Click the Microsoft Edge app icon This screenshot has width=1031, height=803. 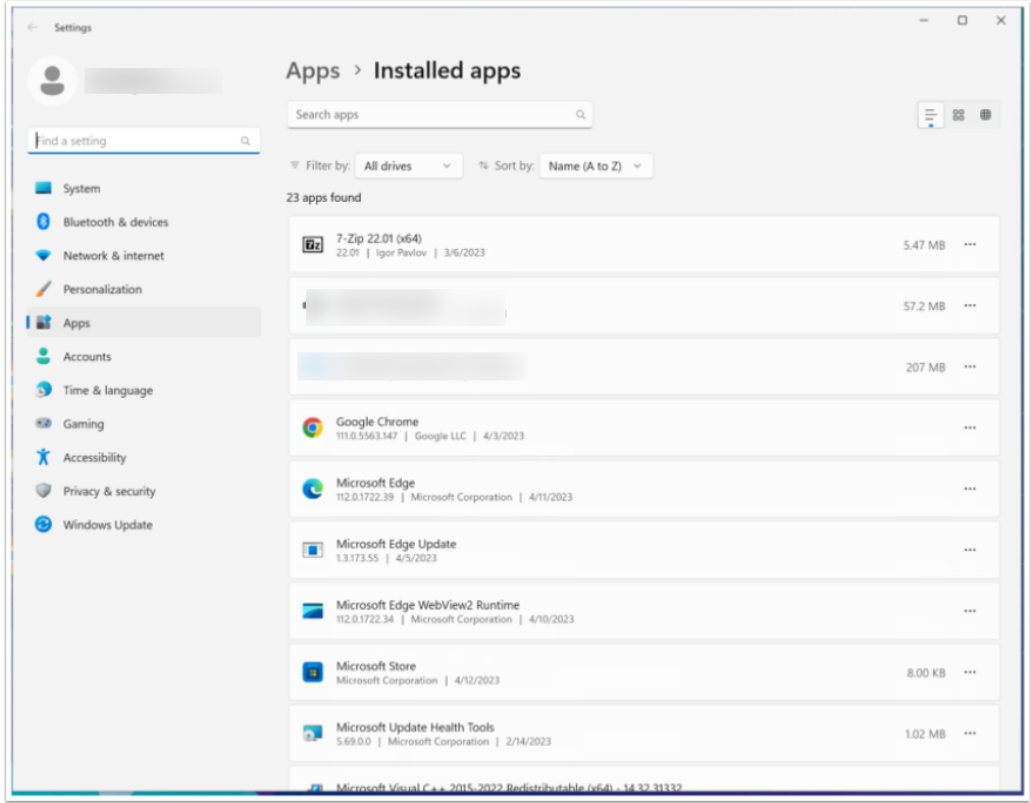click(x=313, y=489)
